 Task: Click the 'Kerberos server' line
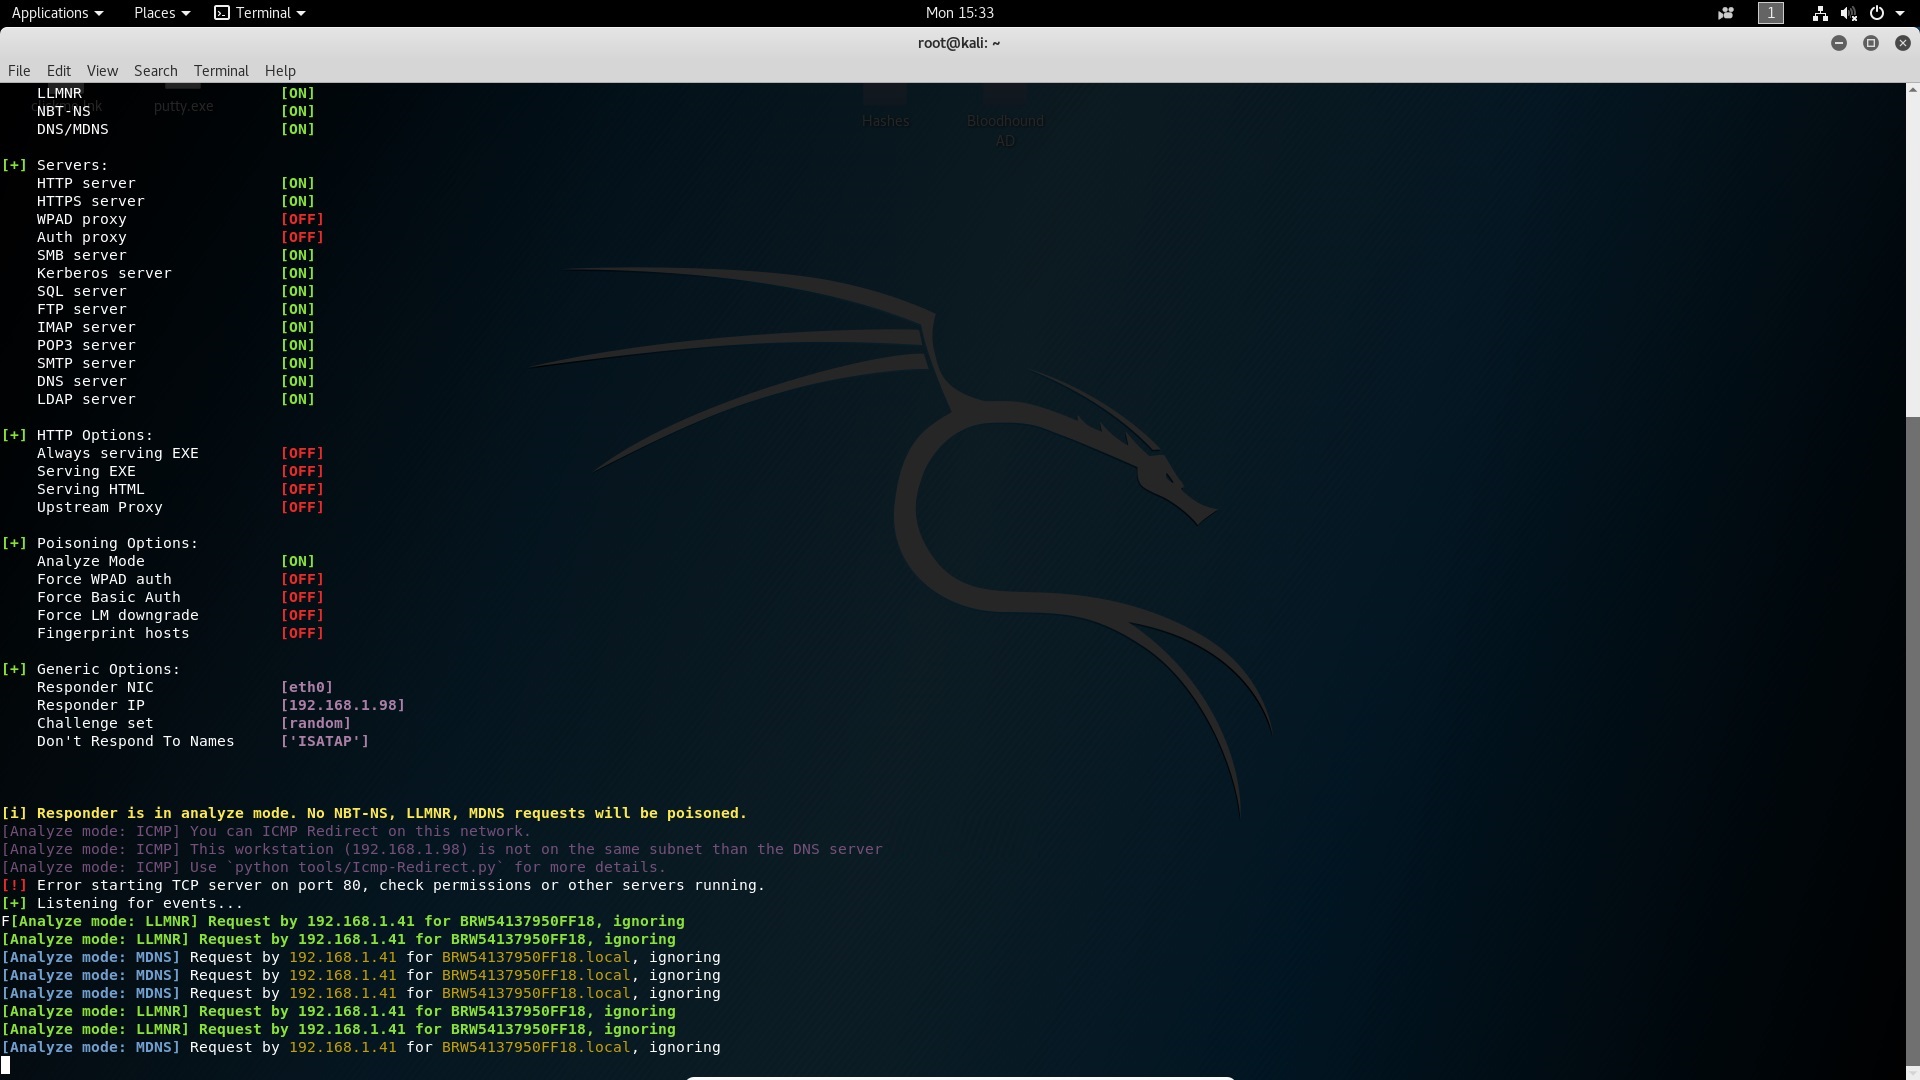point(176,273)
